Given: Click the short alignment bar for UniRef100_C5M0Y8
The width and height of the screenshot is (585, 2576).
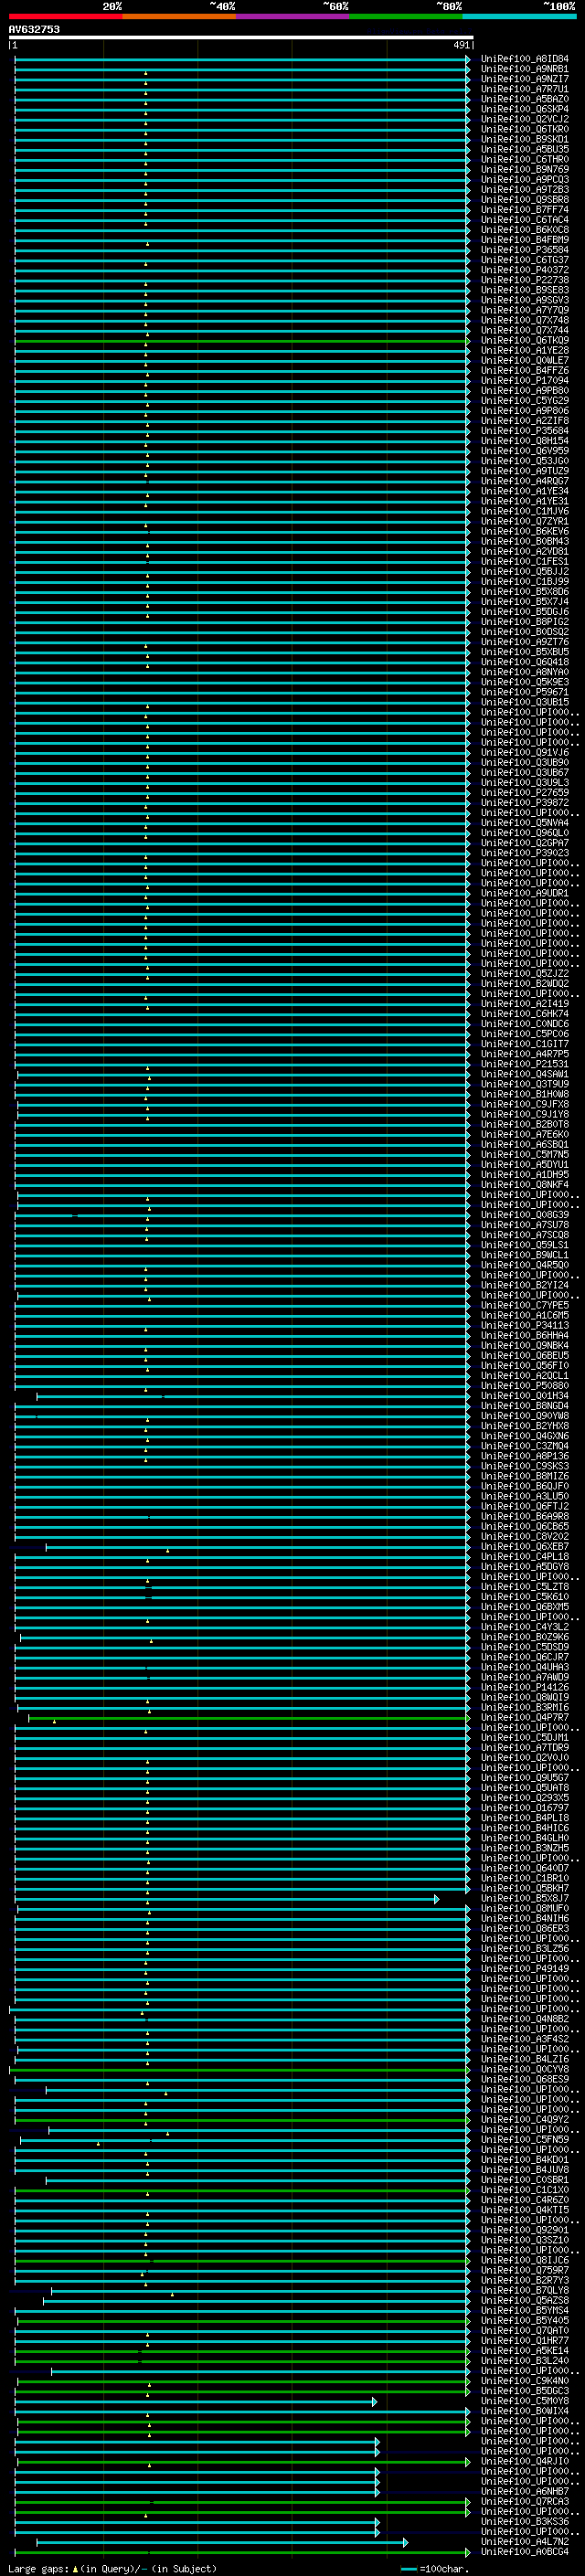Looking at the screenshot, I should [196, 2401].
